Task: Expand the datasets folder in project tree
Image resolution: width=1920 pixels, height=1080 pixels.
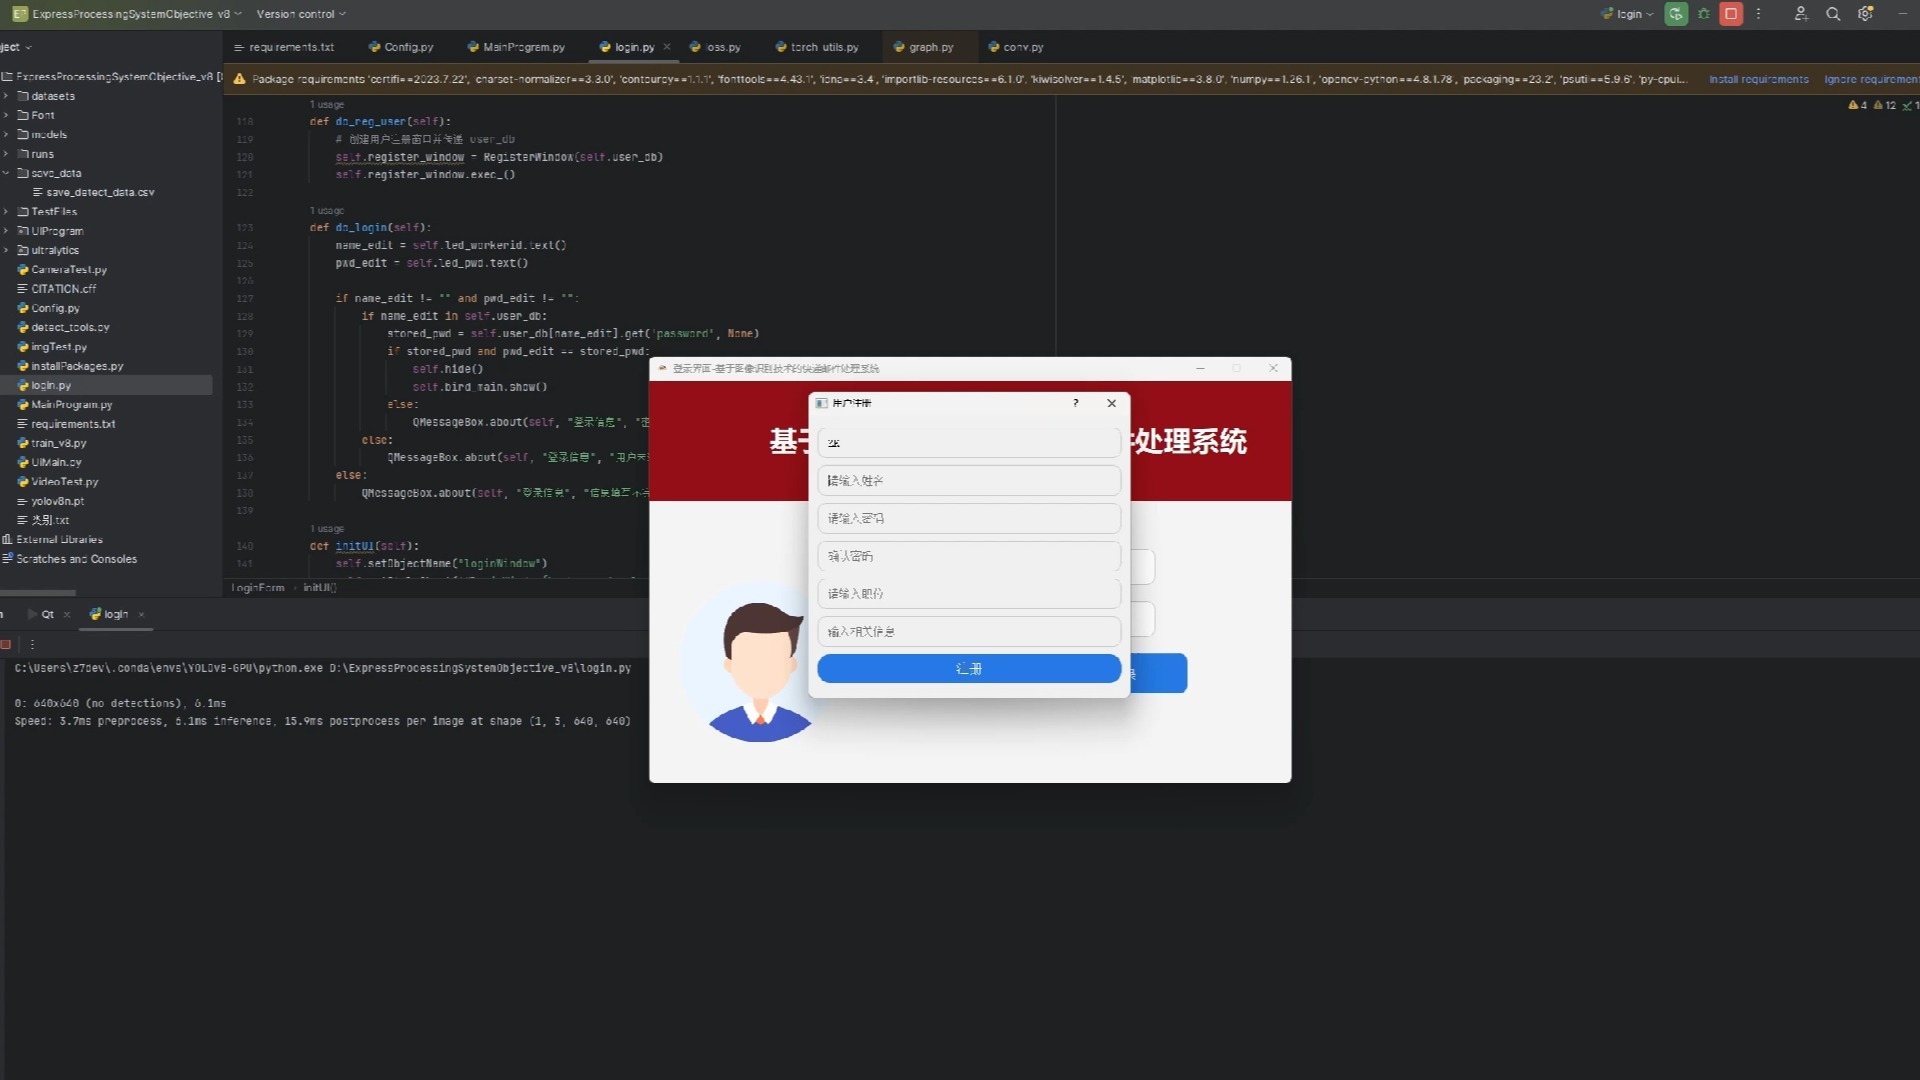Action: click(6, 96)
